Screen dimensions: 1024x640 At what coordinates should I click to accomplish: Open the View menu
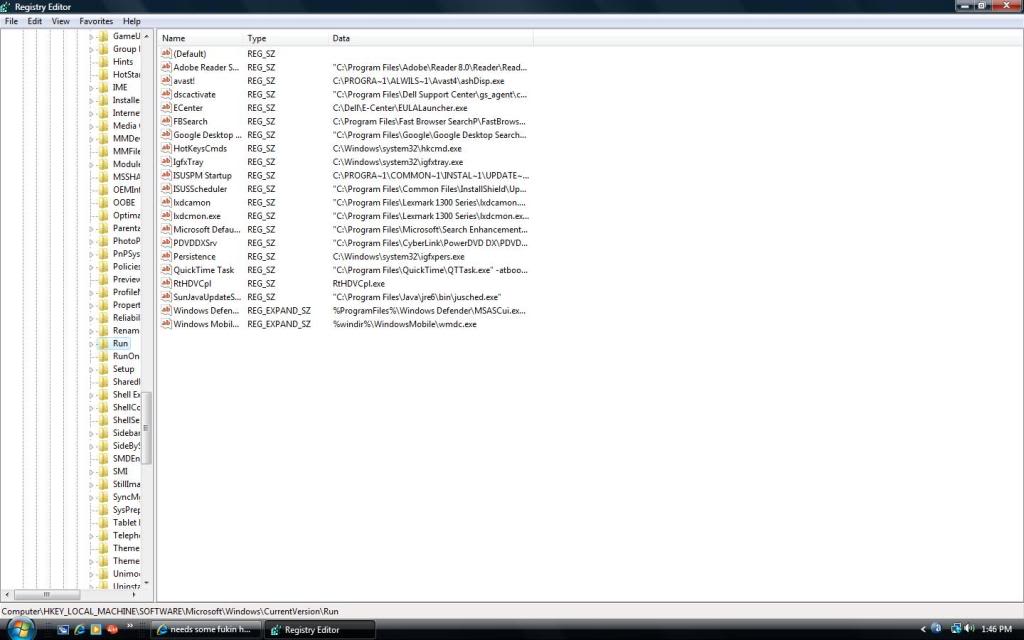(61, 21)
